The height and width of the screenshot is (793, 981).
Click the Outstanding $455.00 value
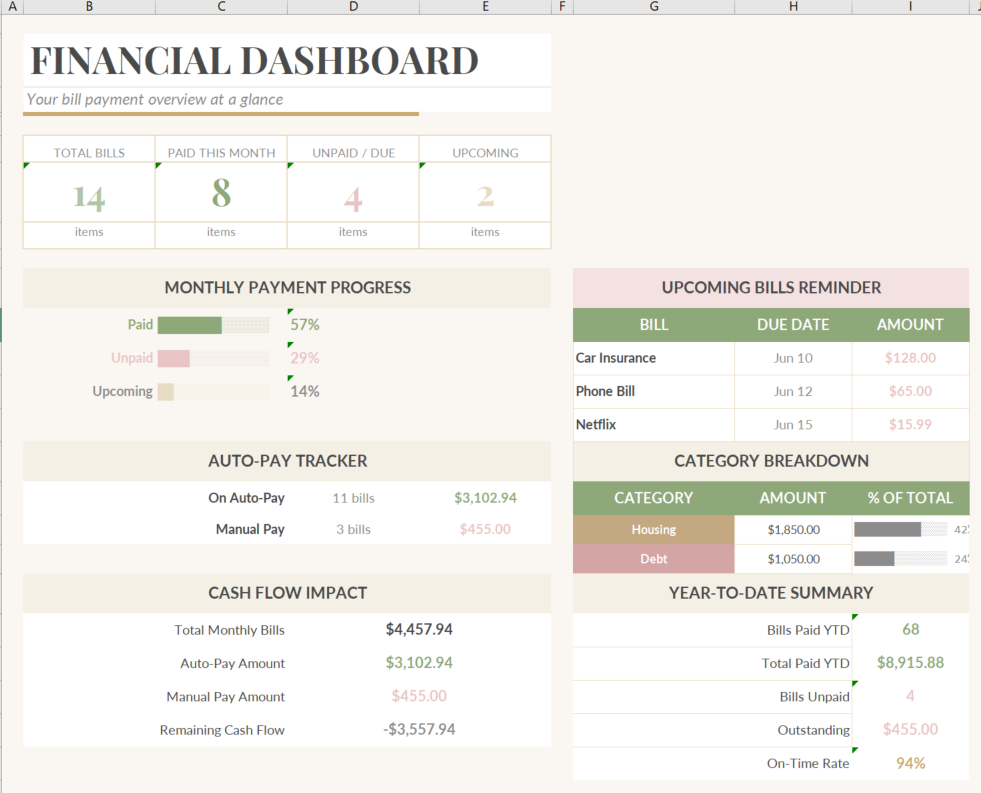click(910, 729)
